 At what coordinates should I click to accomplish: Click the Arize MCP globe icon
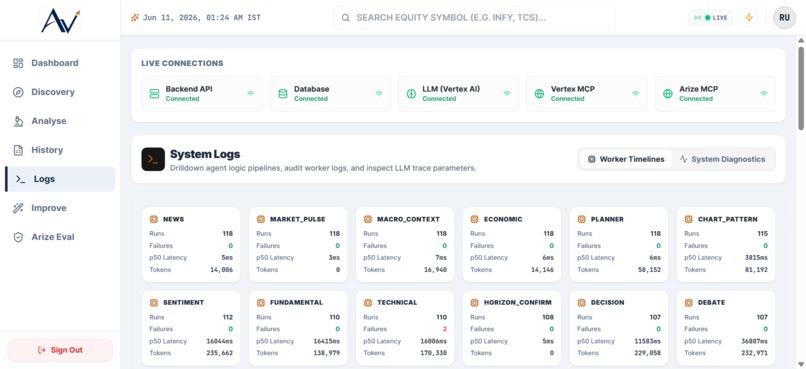tap(668, 94)
